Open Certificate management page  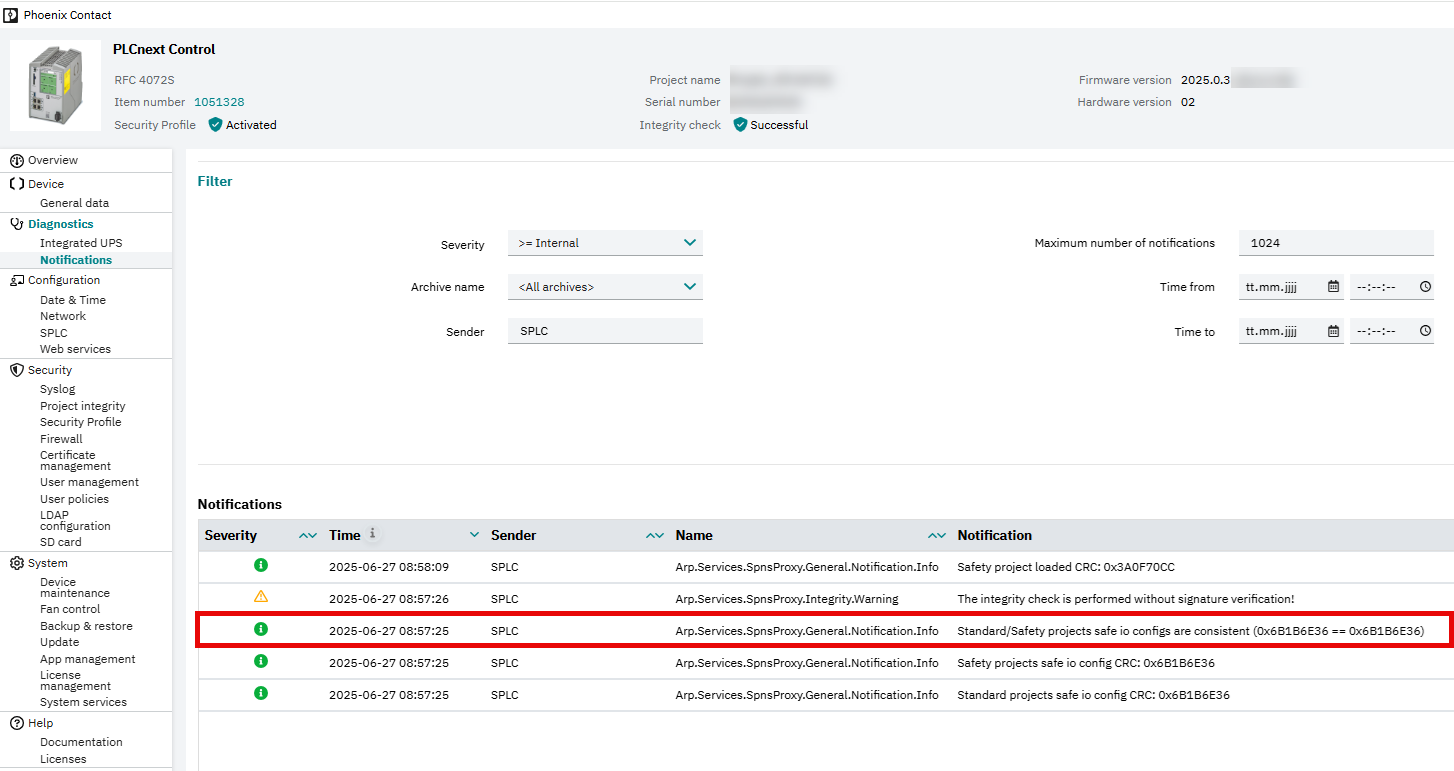click(75, 460)
